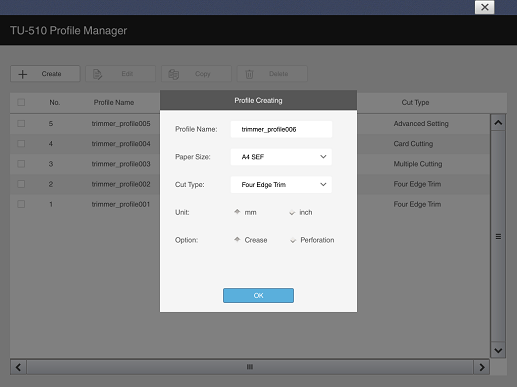
Task: Click the Create text on the Create button
Action: tap(51, 74)
